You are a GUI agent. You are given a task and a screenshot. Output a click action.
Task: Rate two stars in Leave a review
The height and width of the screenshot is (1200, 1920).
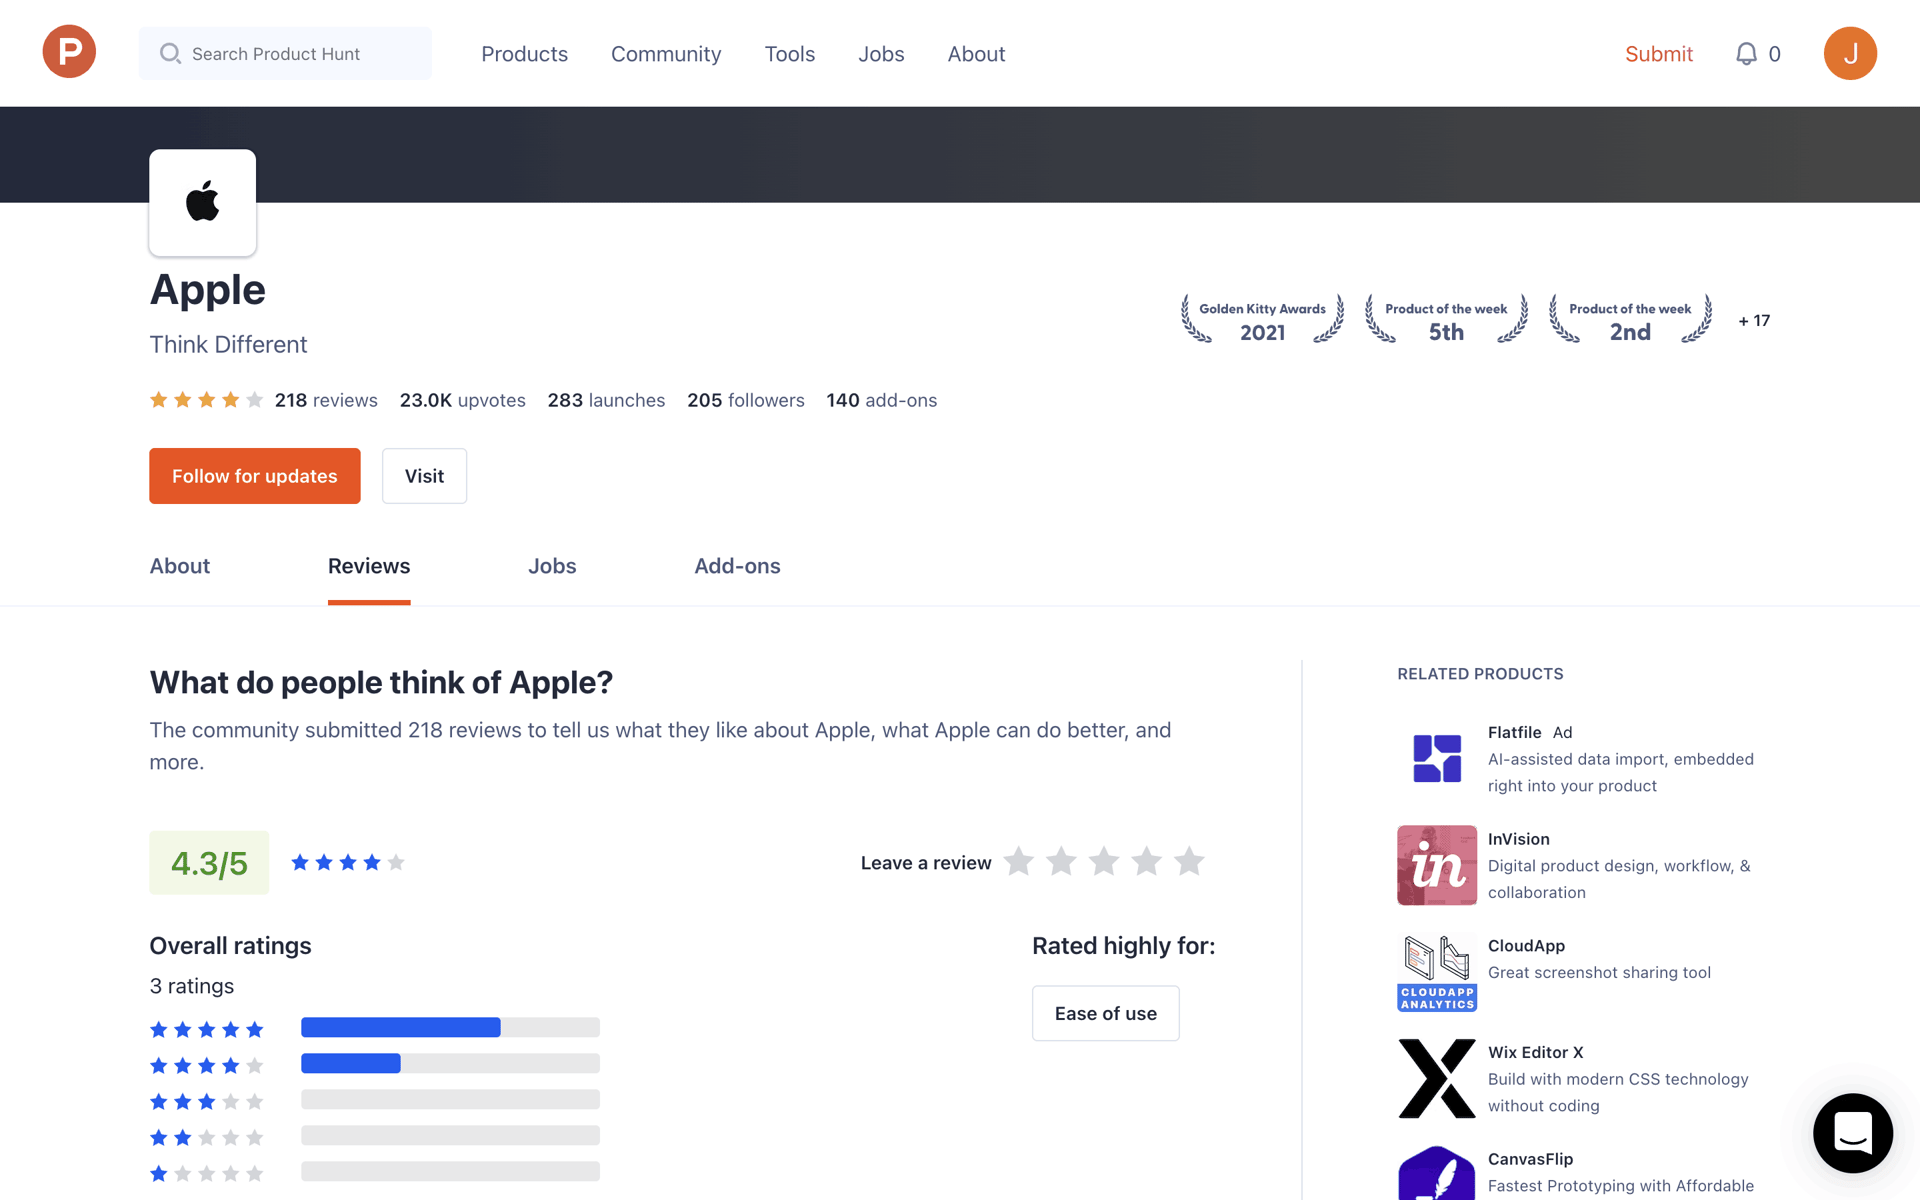[x=1061, y=861]
